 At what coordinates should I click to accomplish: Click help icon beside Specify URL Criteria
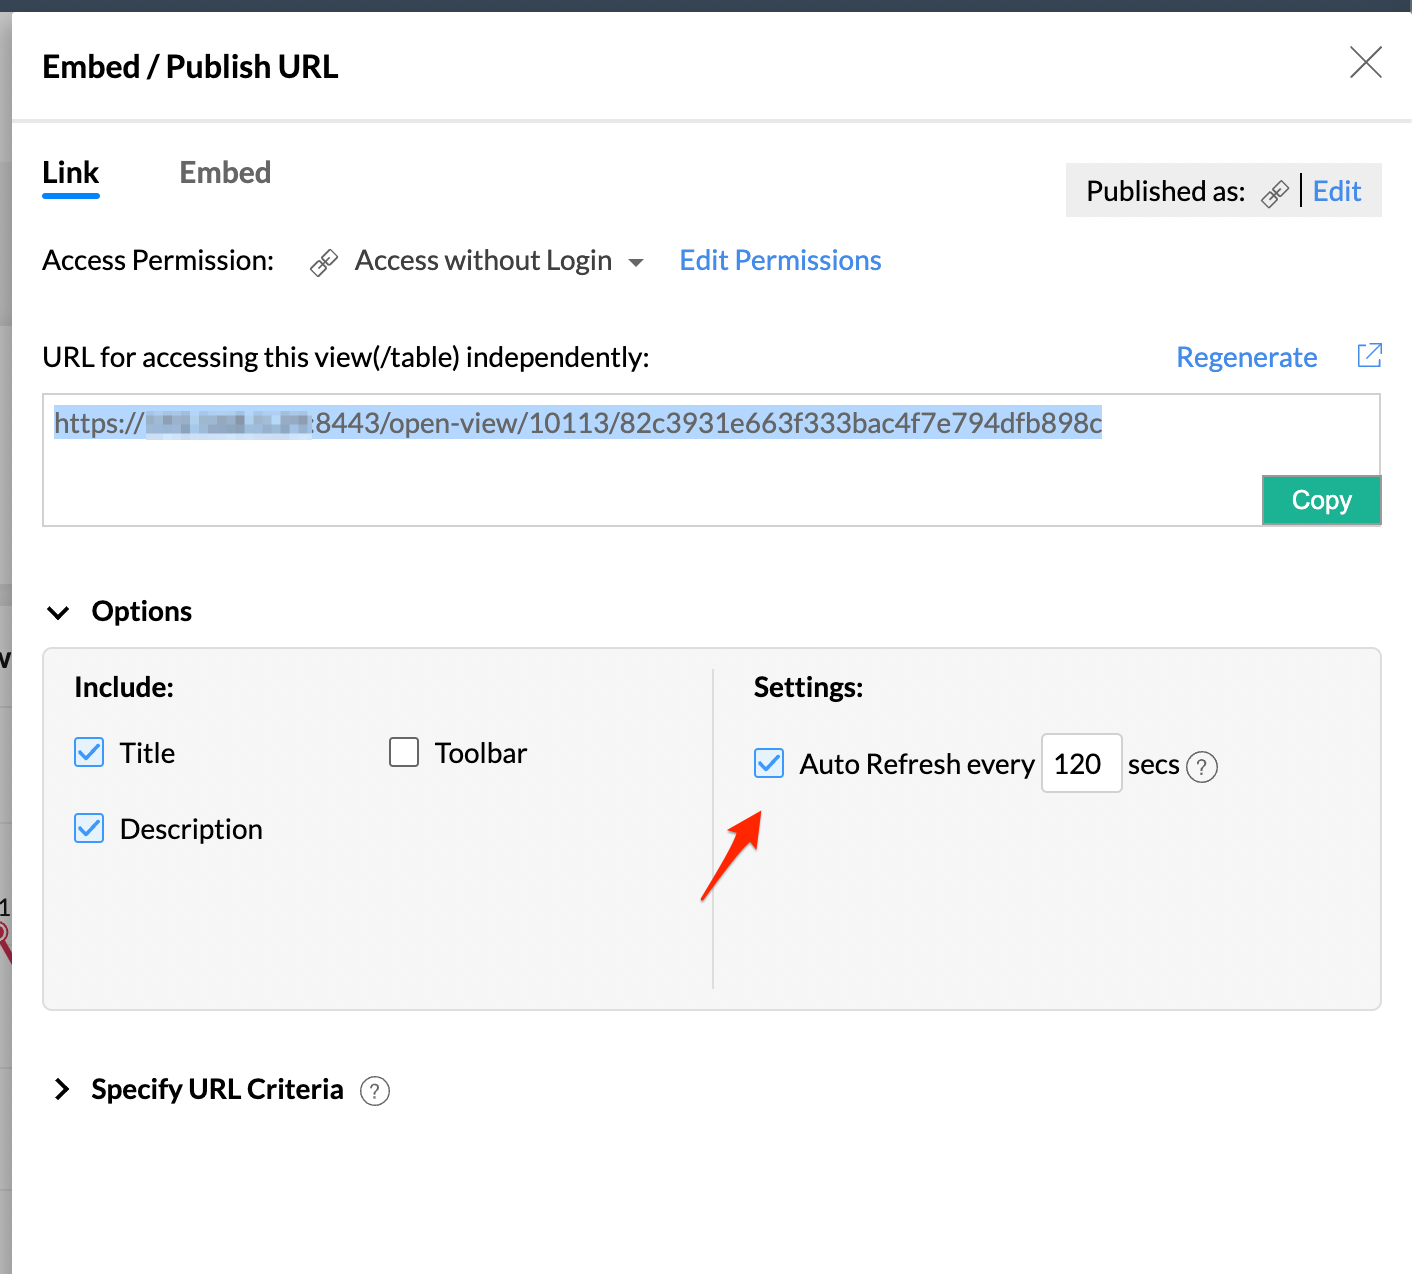click(375, 1091)
